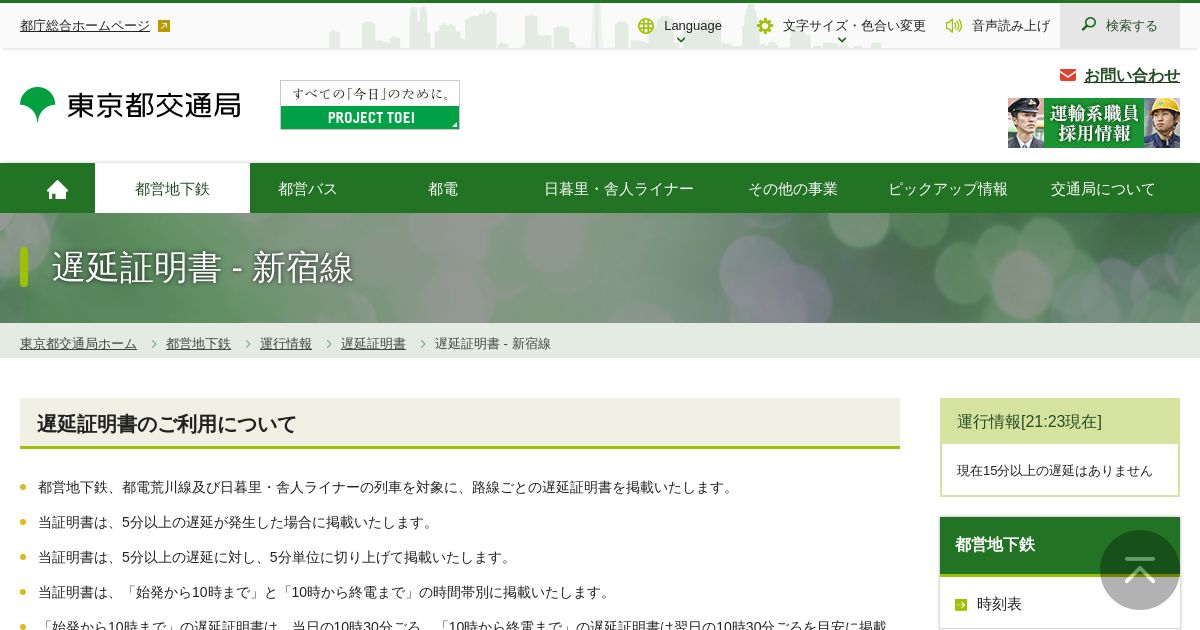Select the 交通局について navigation tab
Screen dimensions: 1200x630
[1103, 189]
